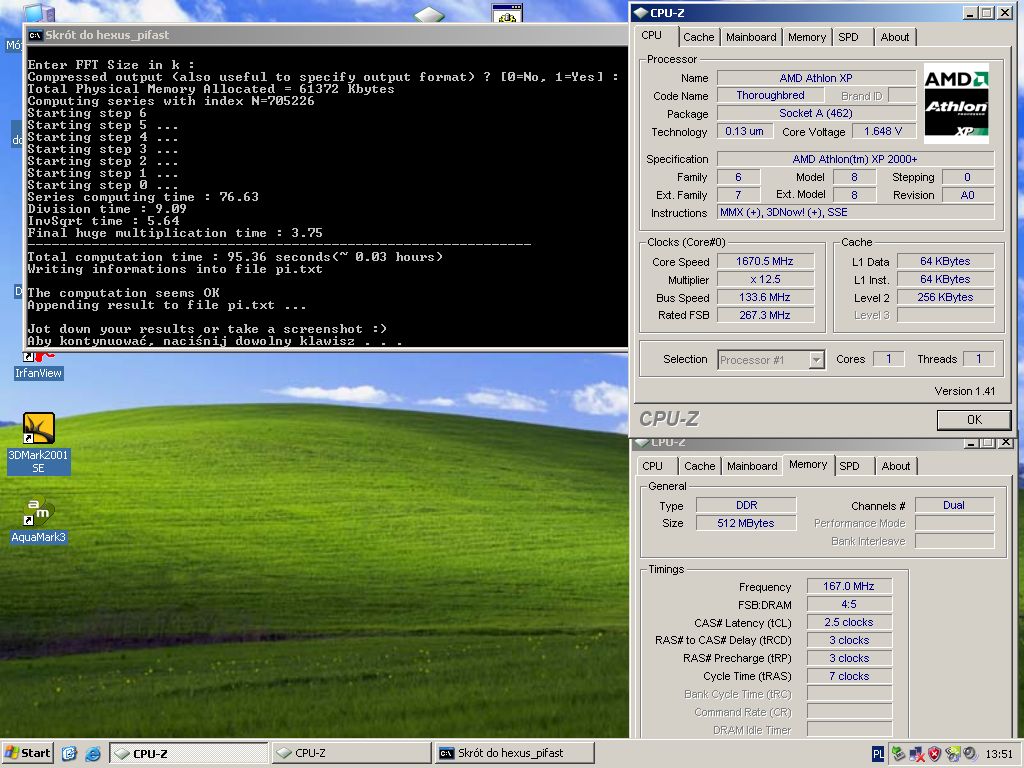Click the 'Socket A (462)' Package value
Screen dimensions: 1024x768
point(816,114)
